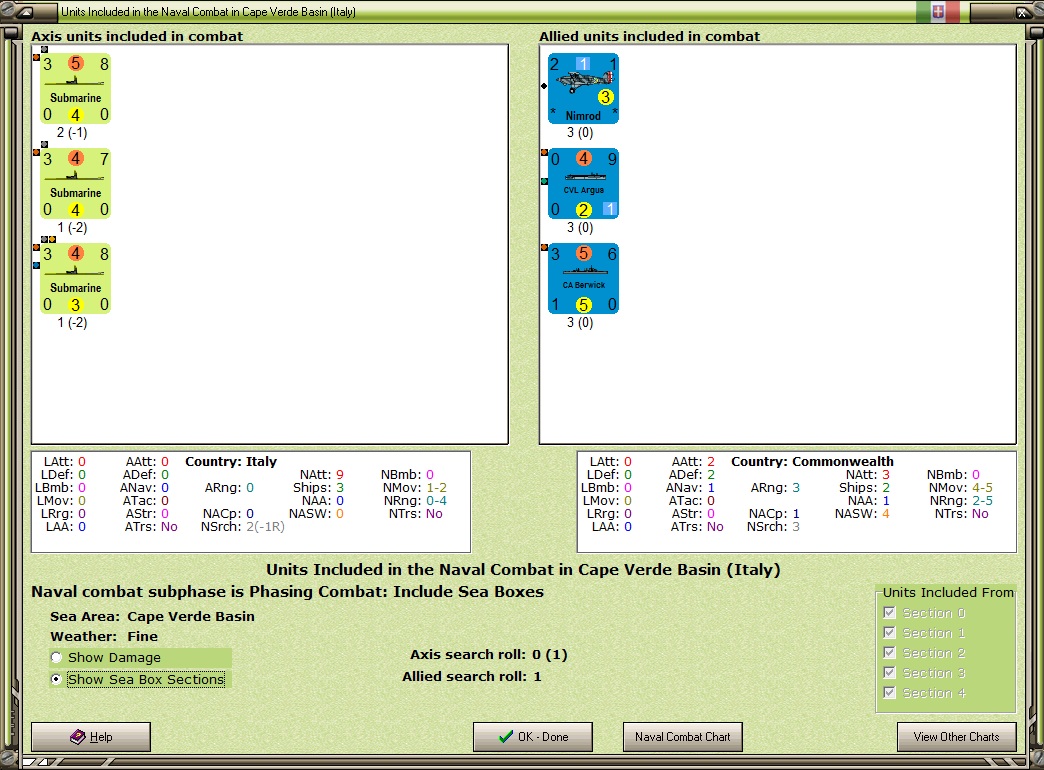The height and width of the screenshot is (770, 1044).
Task: Toggle the Section 0 checkbox
Action: [890, 612]
